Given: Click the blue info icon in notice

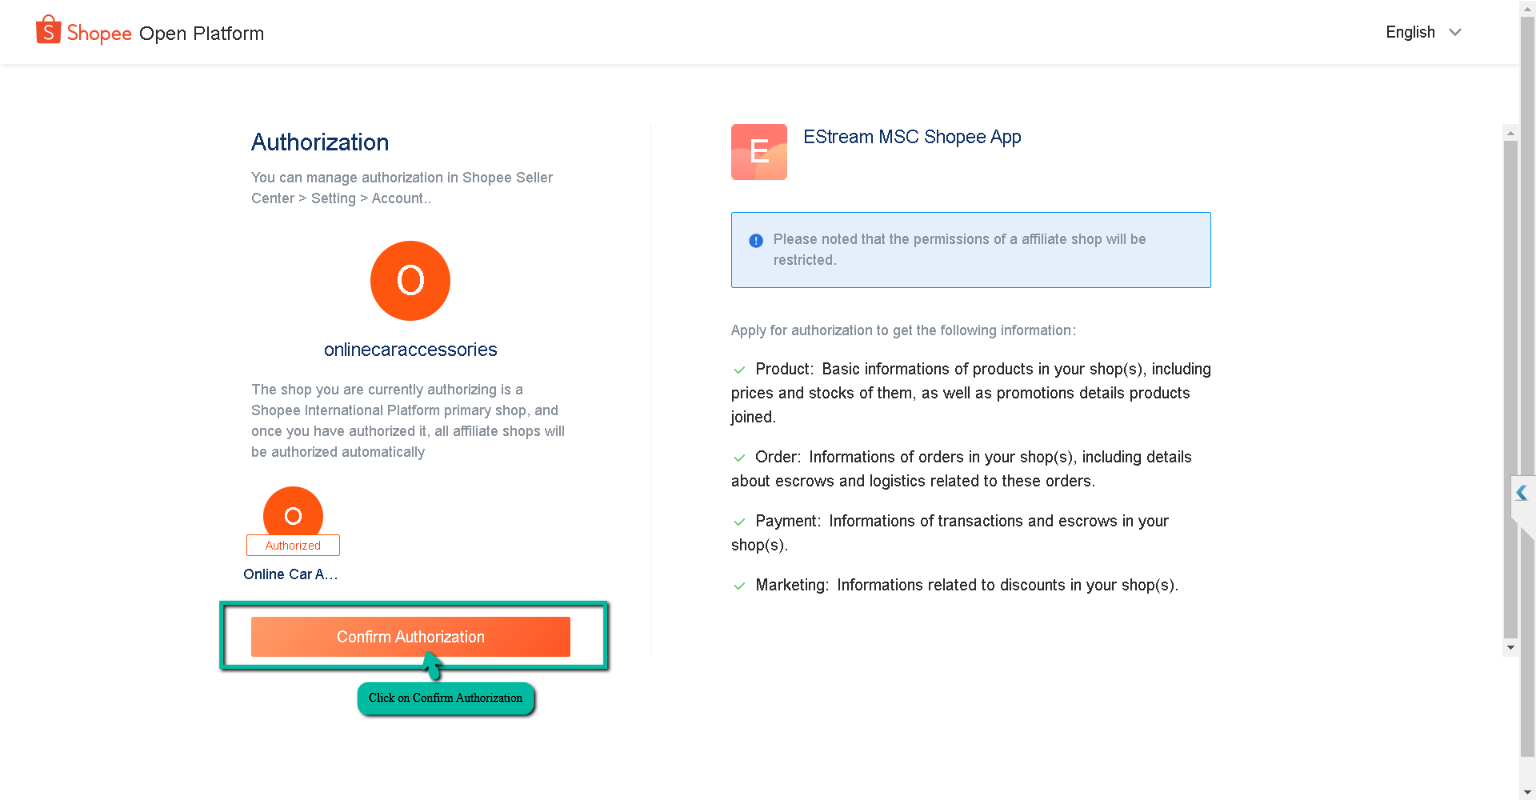Looking at the screenshot, I should [756, 240].
